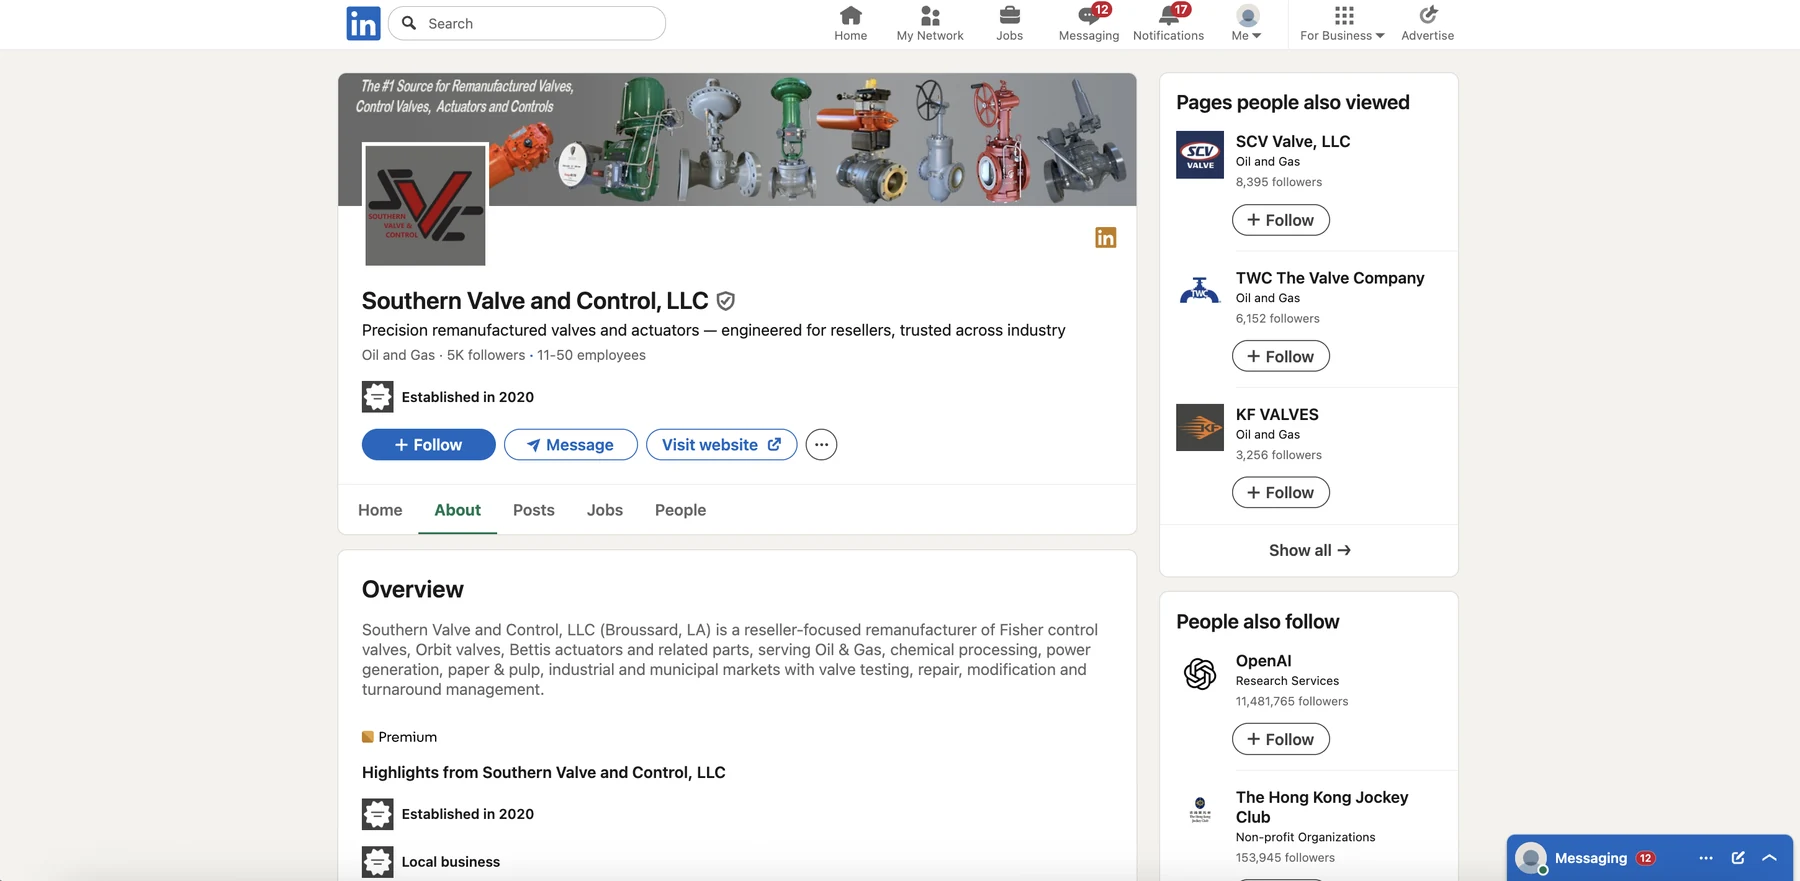Click the Hong Kong Jockey Club logo

[x=1200, y=810]
